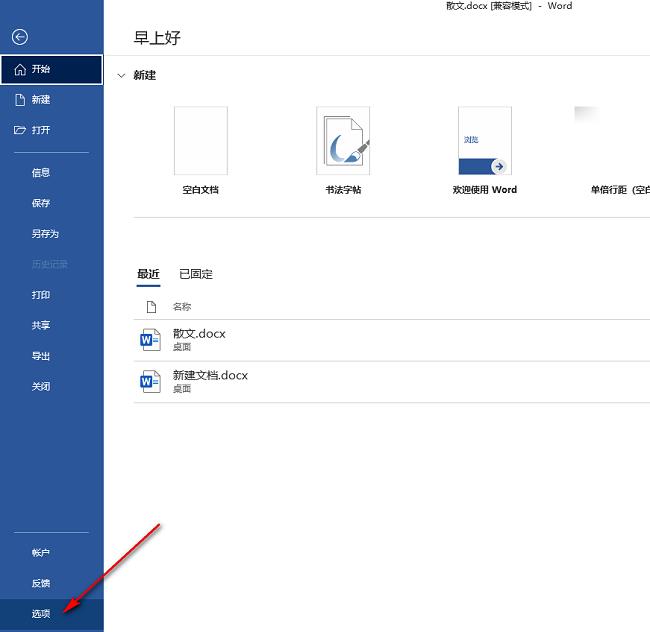The height and width of the screenshot is (632, 650).
Task: Click the 名称 column header
Action: tap(182, 307)
